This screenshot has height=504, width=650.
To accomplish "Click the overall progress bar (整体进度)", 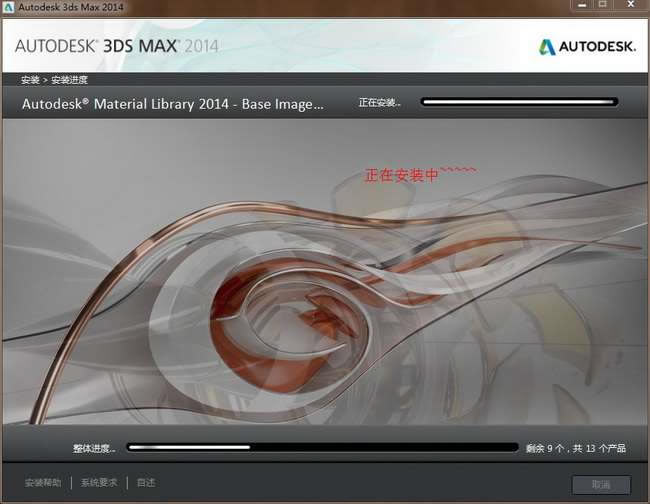I will (x=323, y=448).
